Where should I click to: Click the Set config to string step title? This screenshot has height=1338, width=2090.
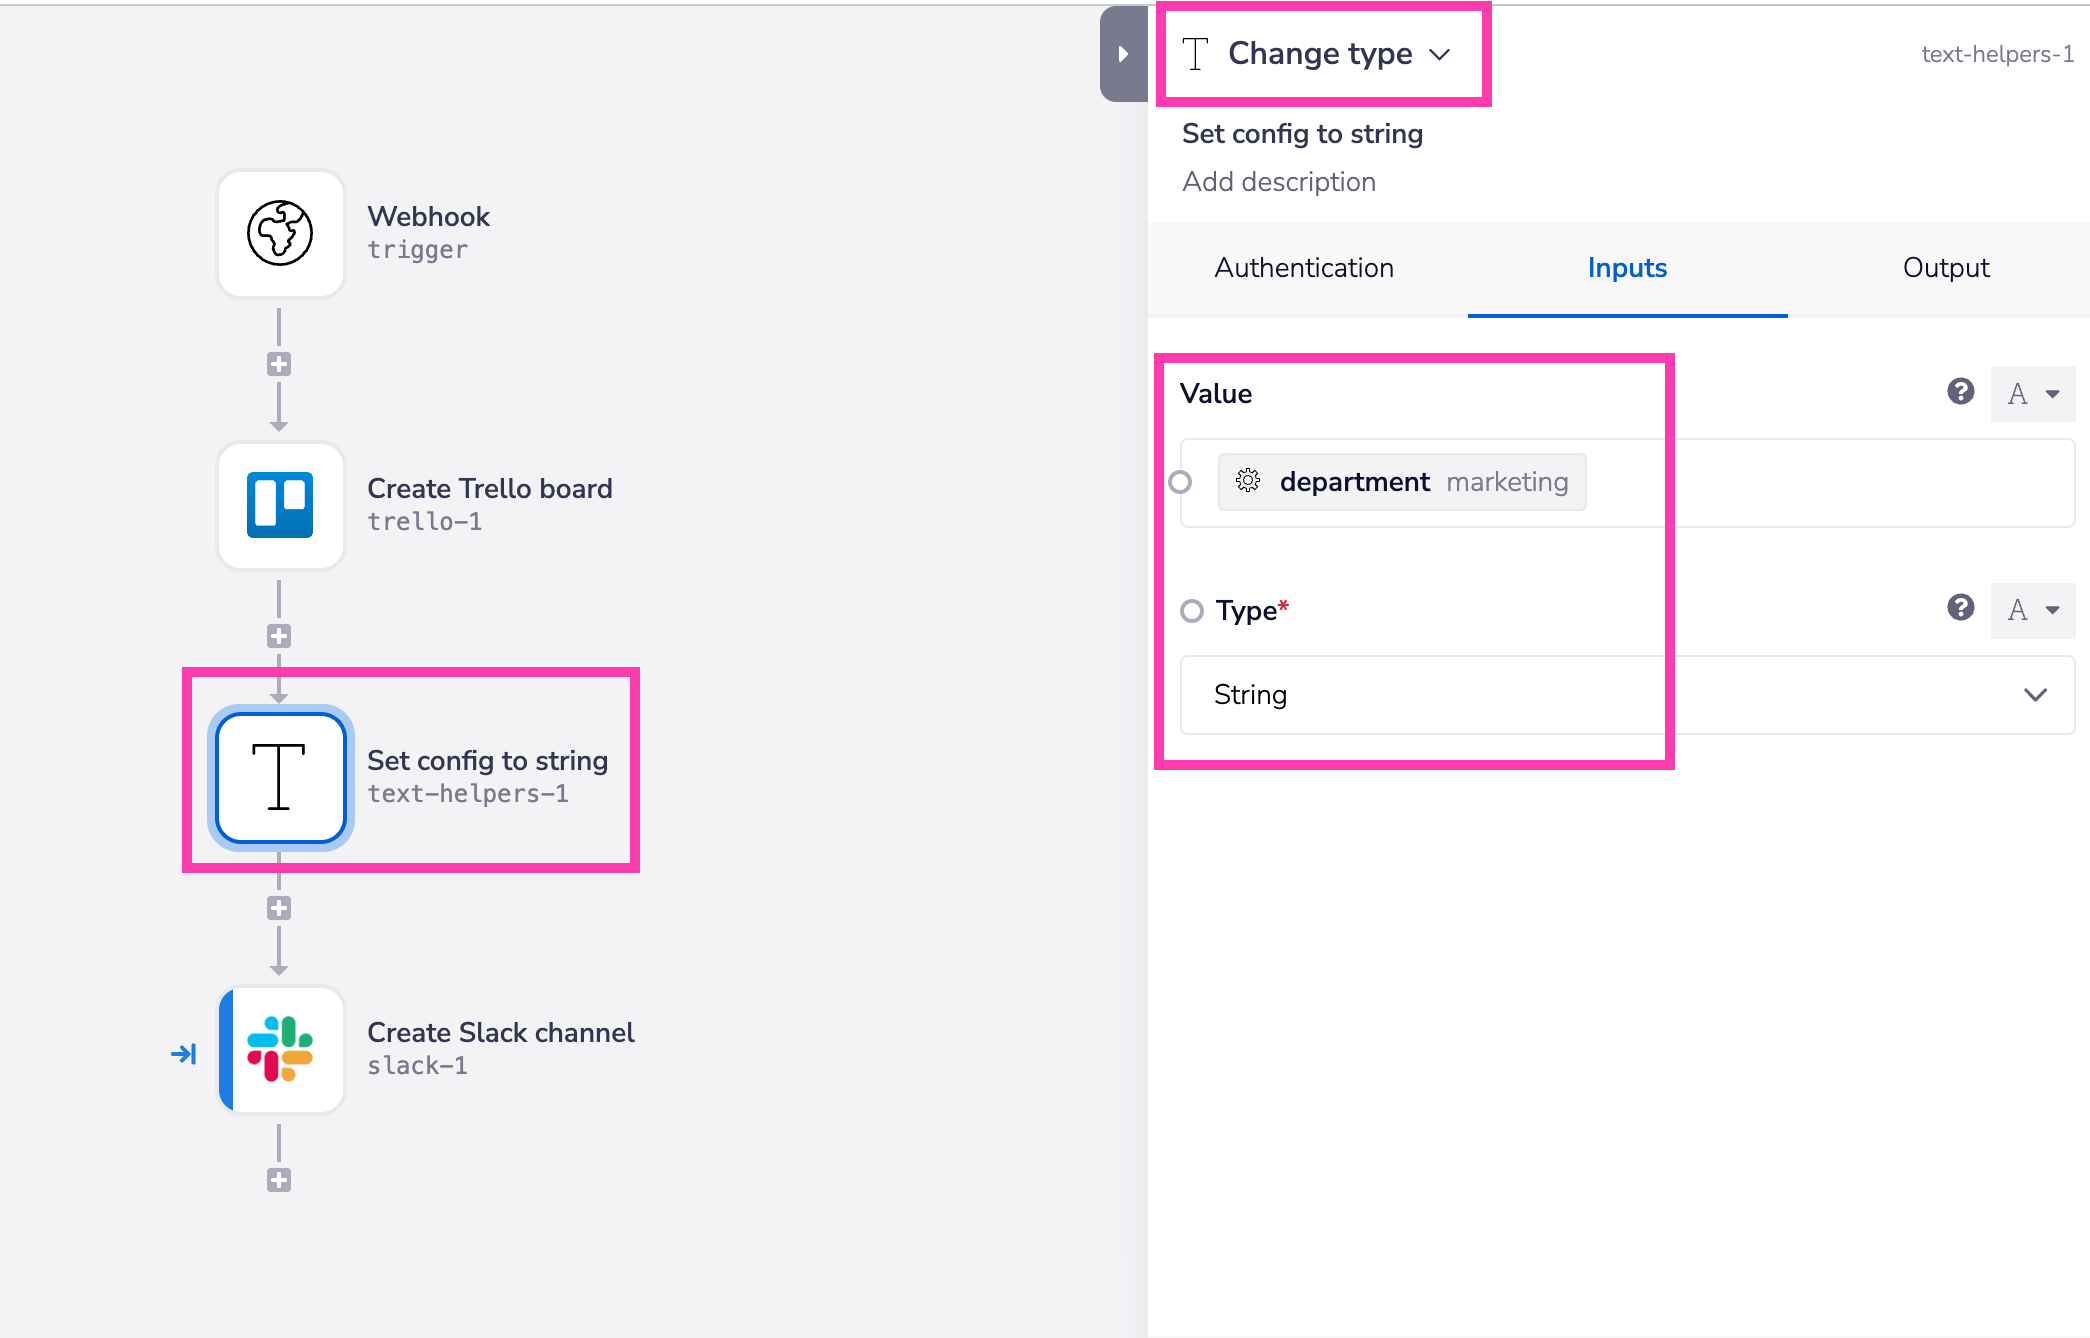point(1302,134)
